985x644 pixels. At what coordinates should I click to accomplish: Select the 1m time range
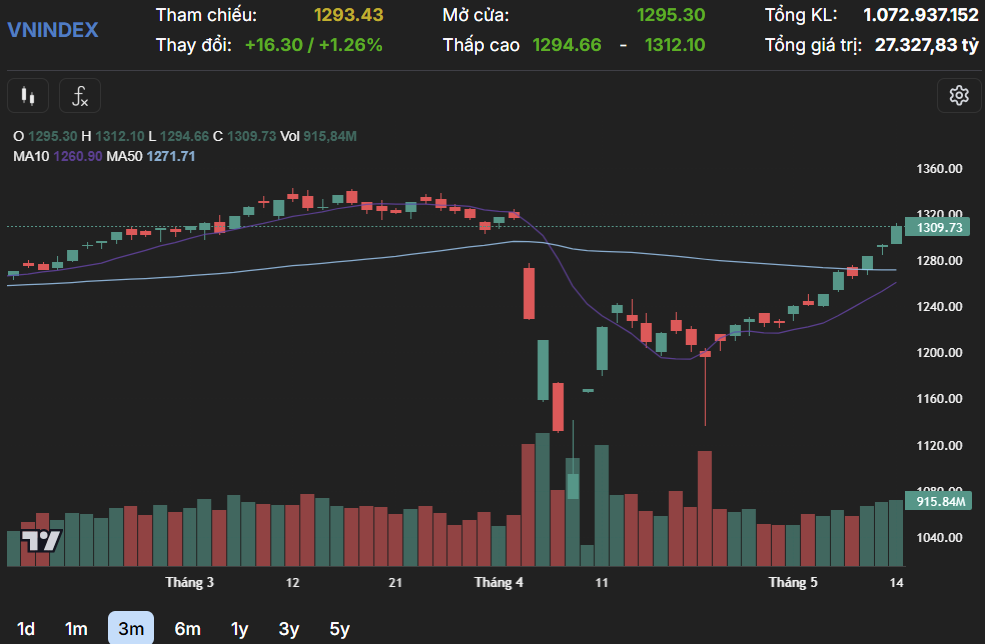click(76, 628)
